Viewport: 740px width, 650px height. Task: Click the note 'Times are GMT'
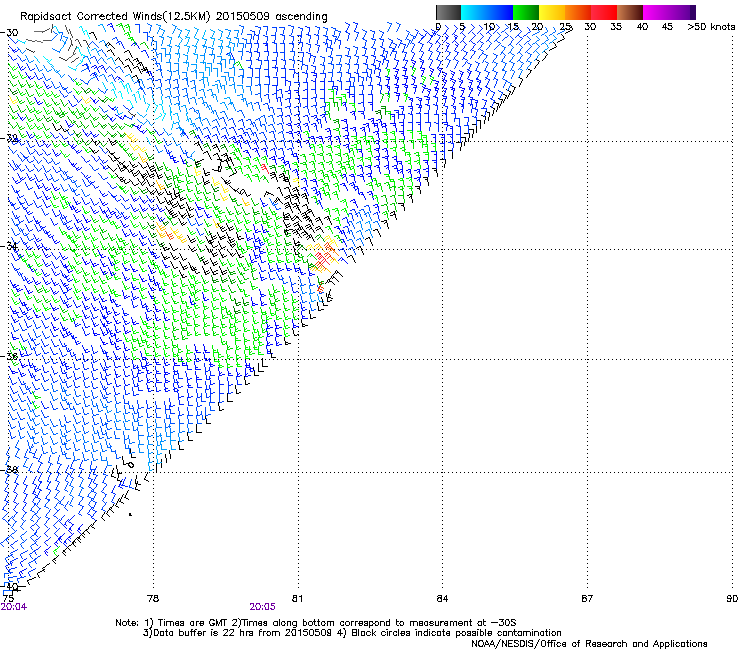point(192,623)
